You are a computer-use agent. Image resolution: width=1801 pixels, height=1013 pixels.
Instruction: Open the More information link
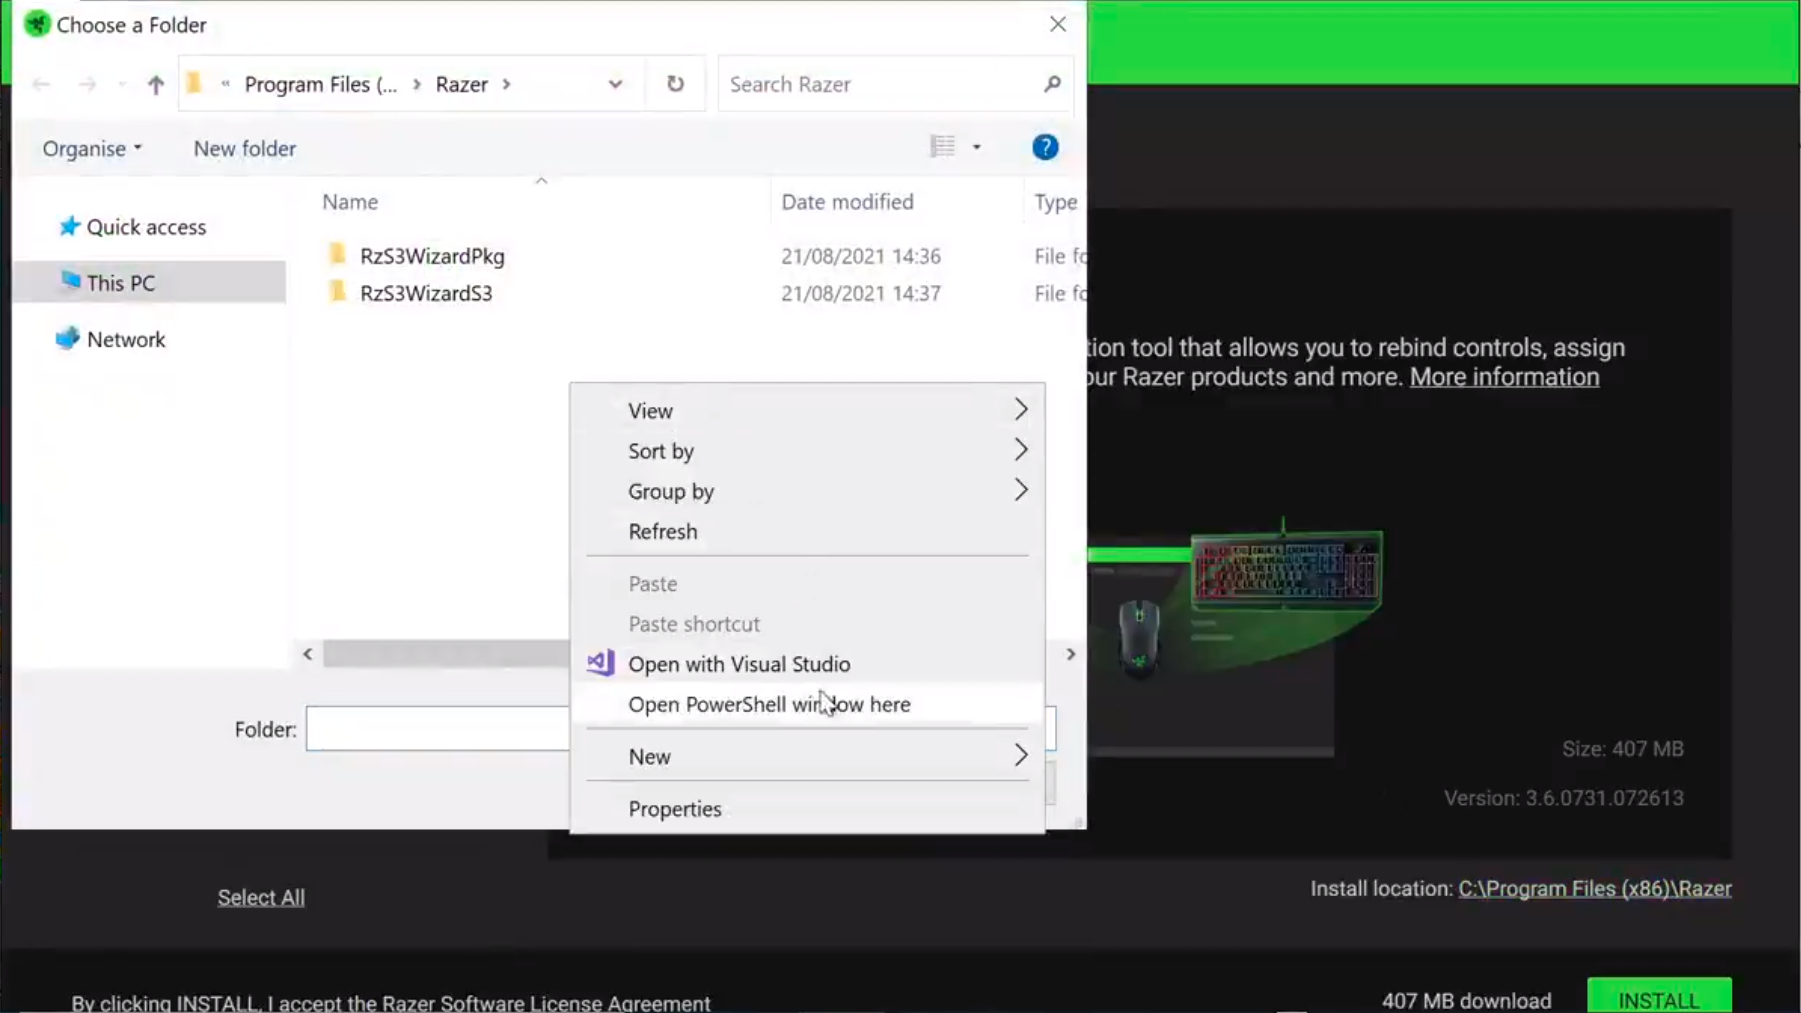point(1504,377)
